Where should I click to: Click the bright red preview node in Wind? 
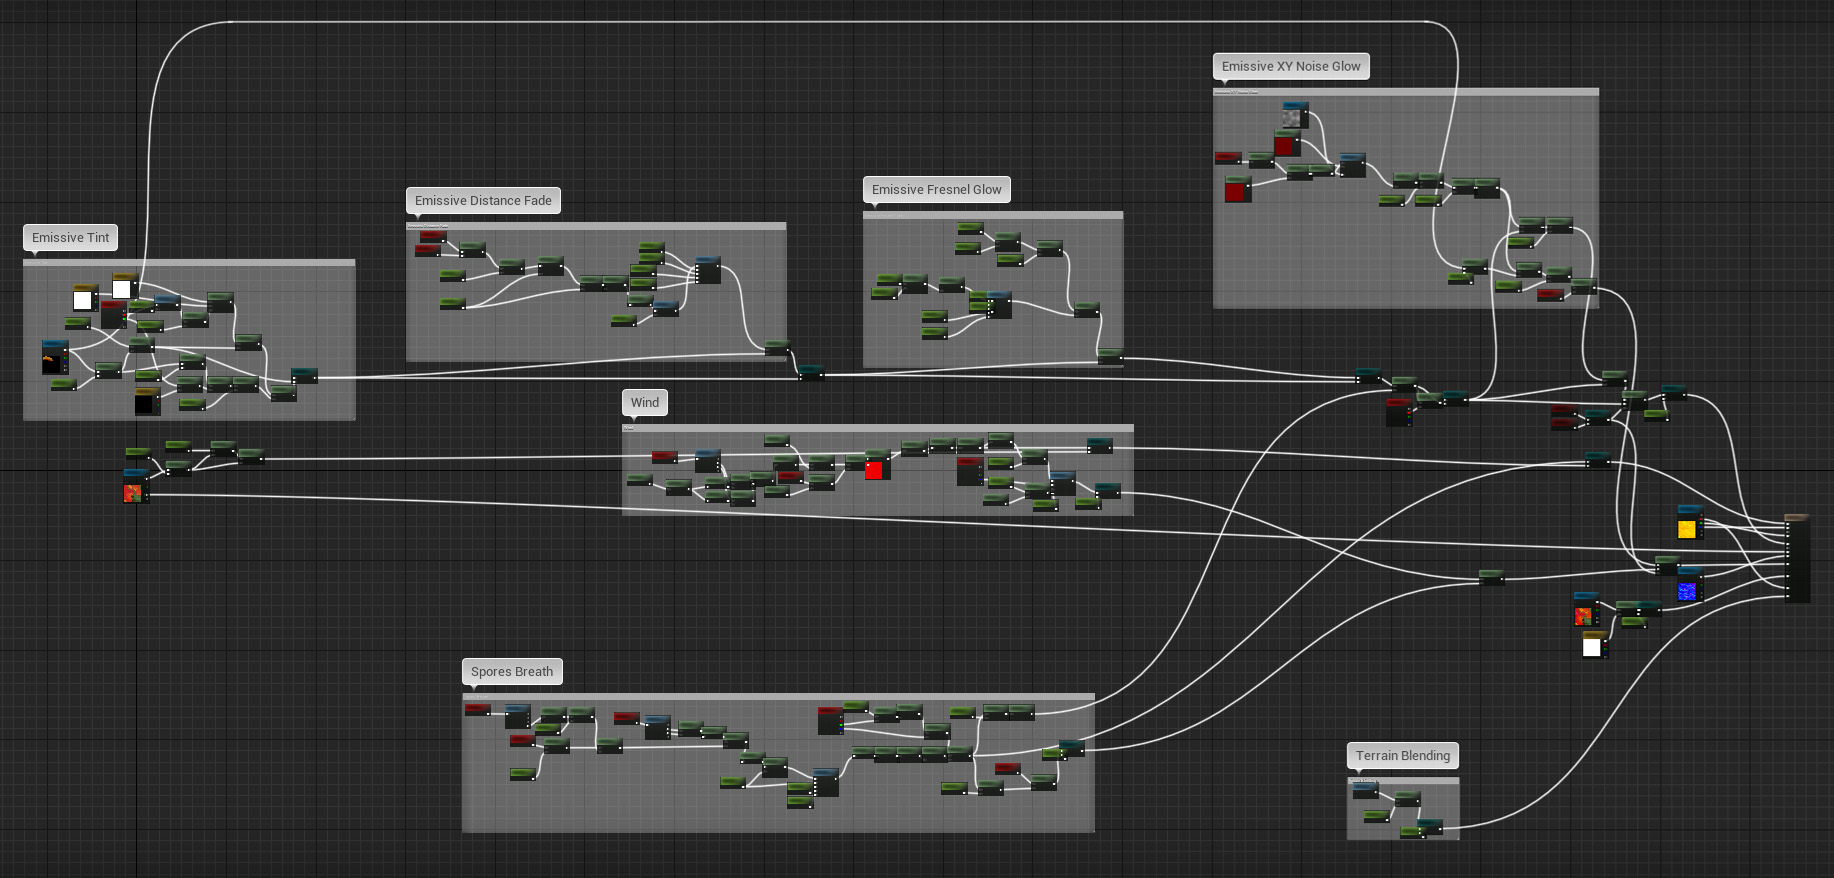point(874,470)
